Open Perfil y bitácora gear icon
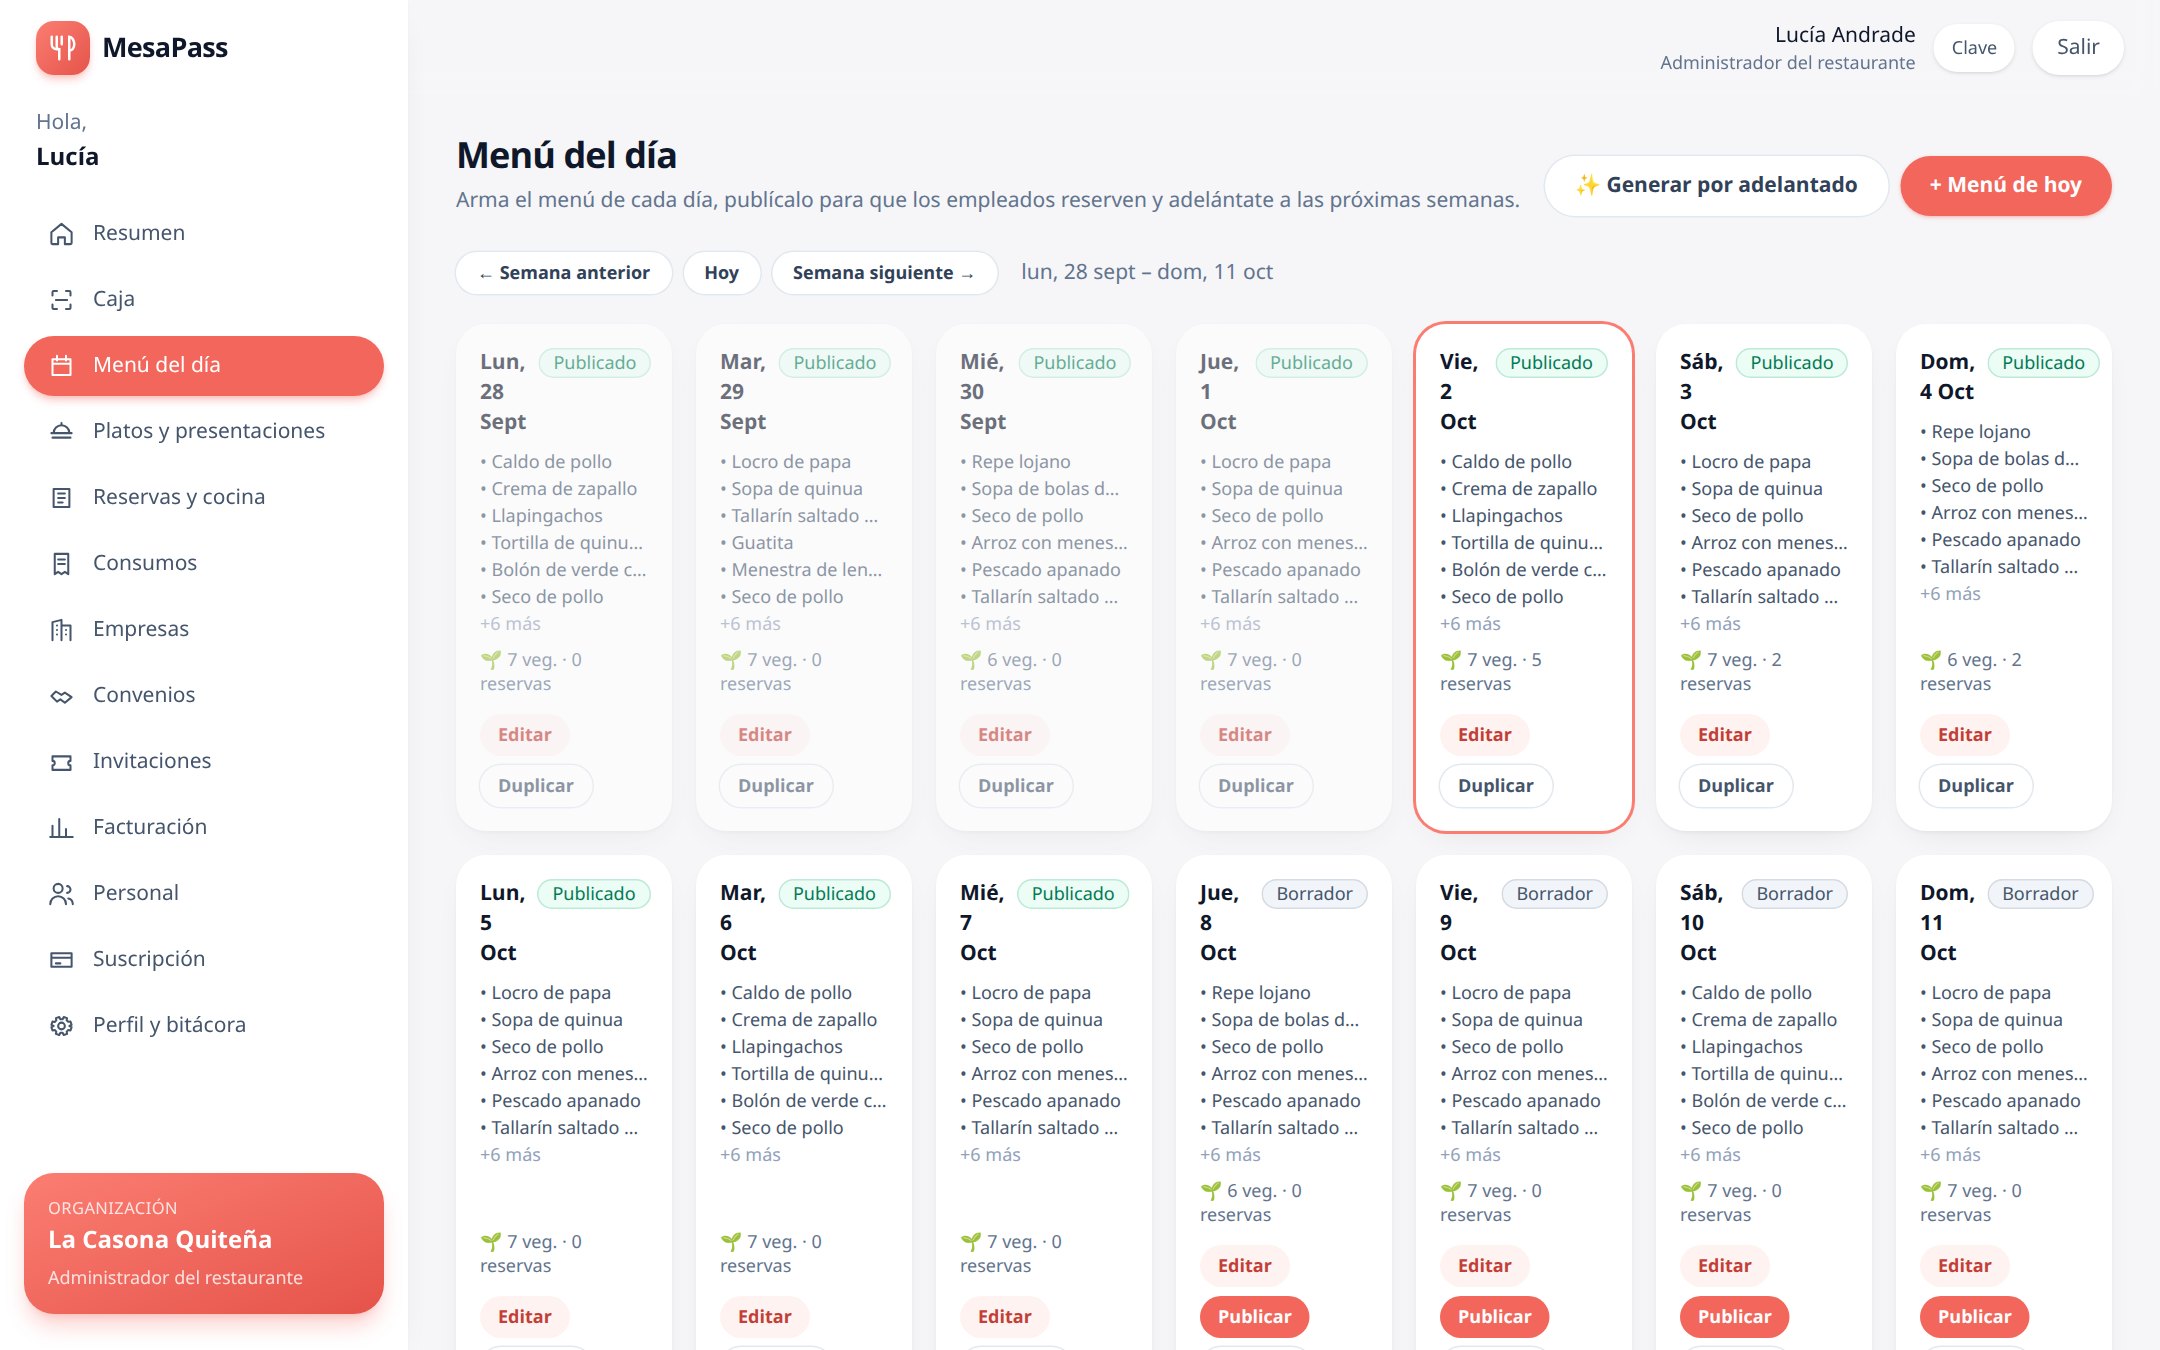 pyautogui.click(x=62, y=1025)
